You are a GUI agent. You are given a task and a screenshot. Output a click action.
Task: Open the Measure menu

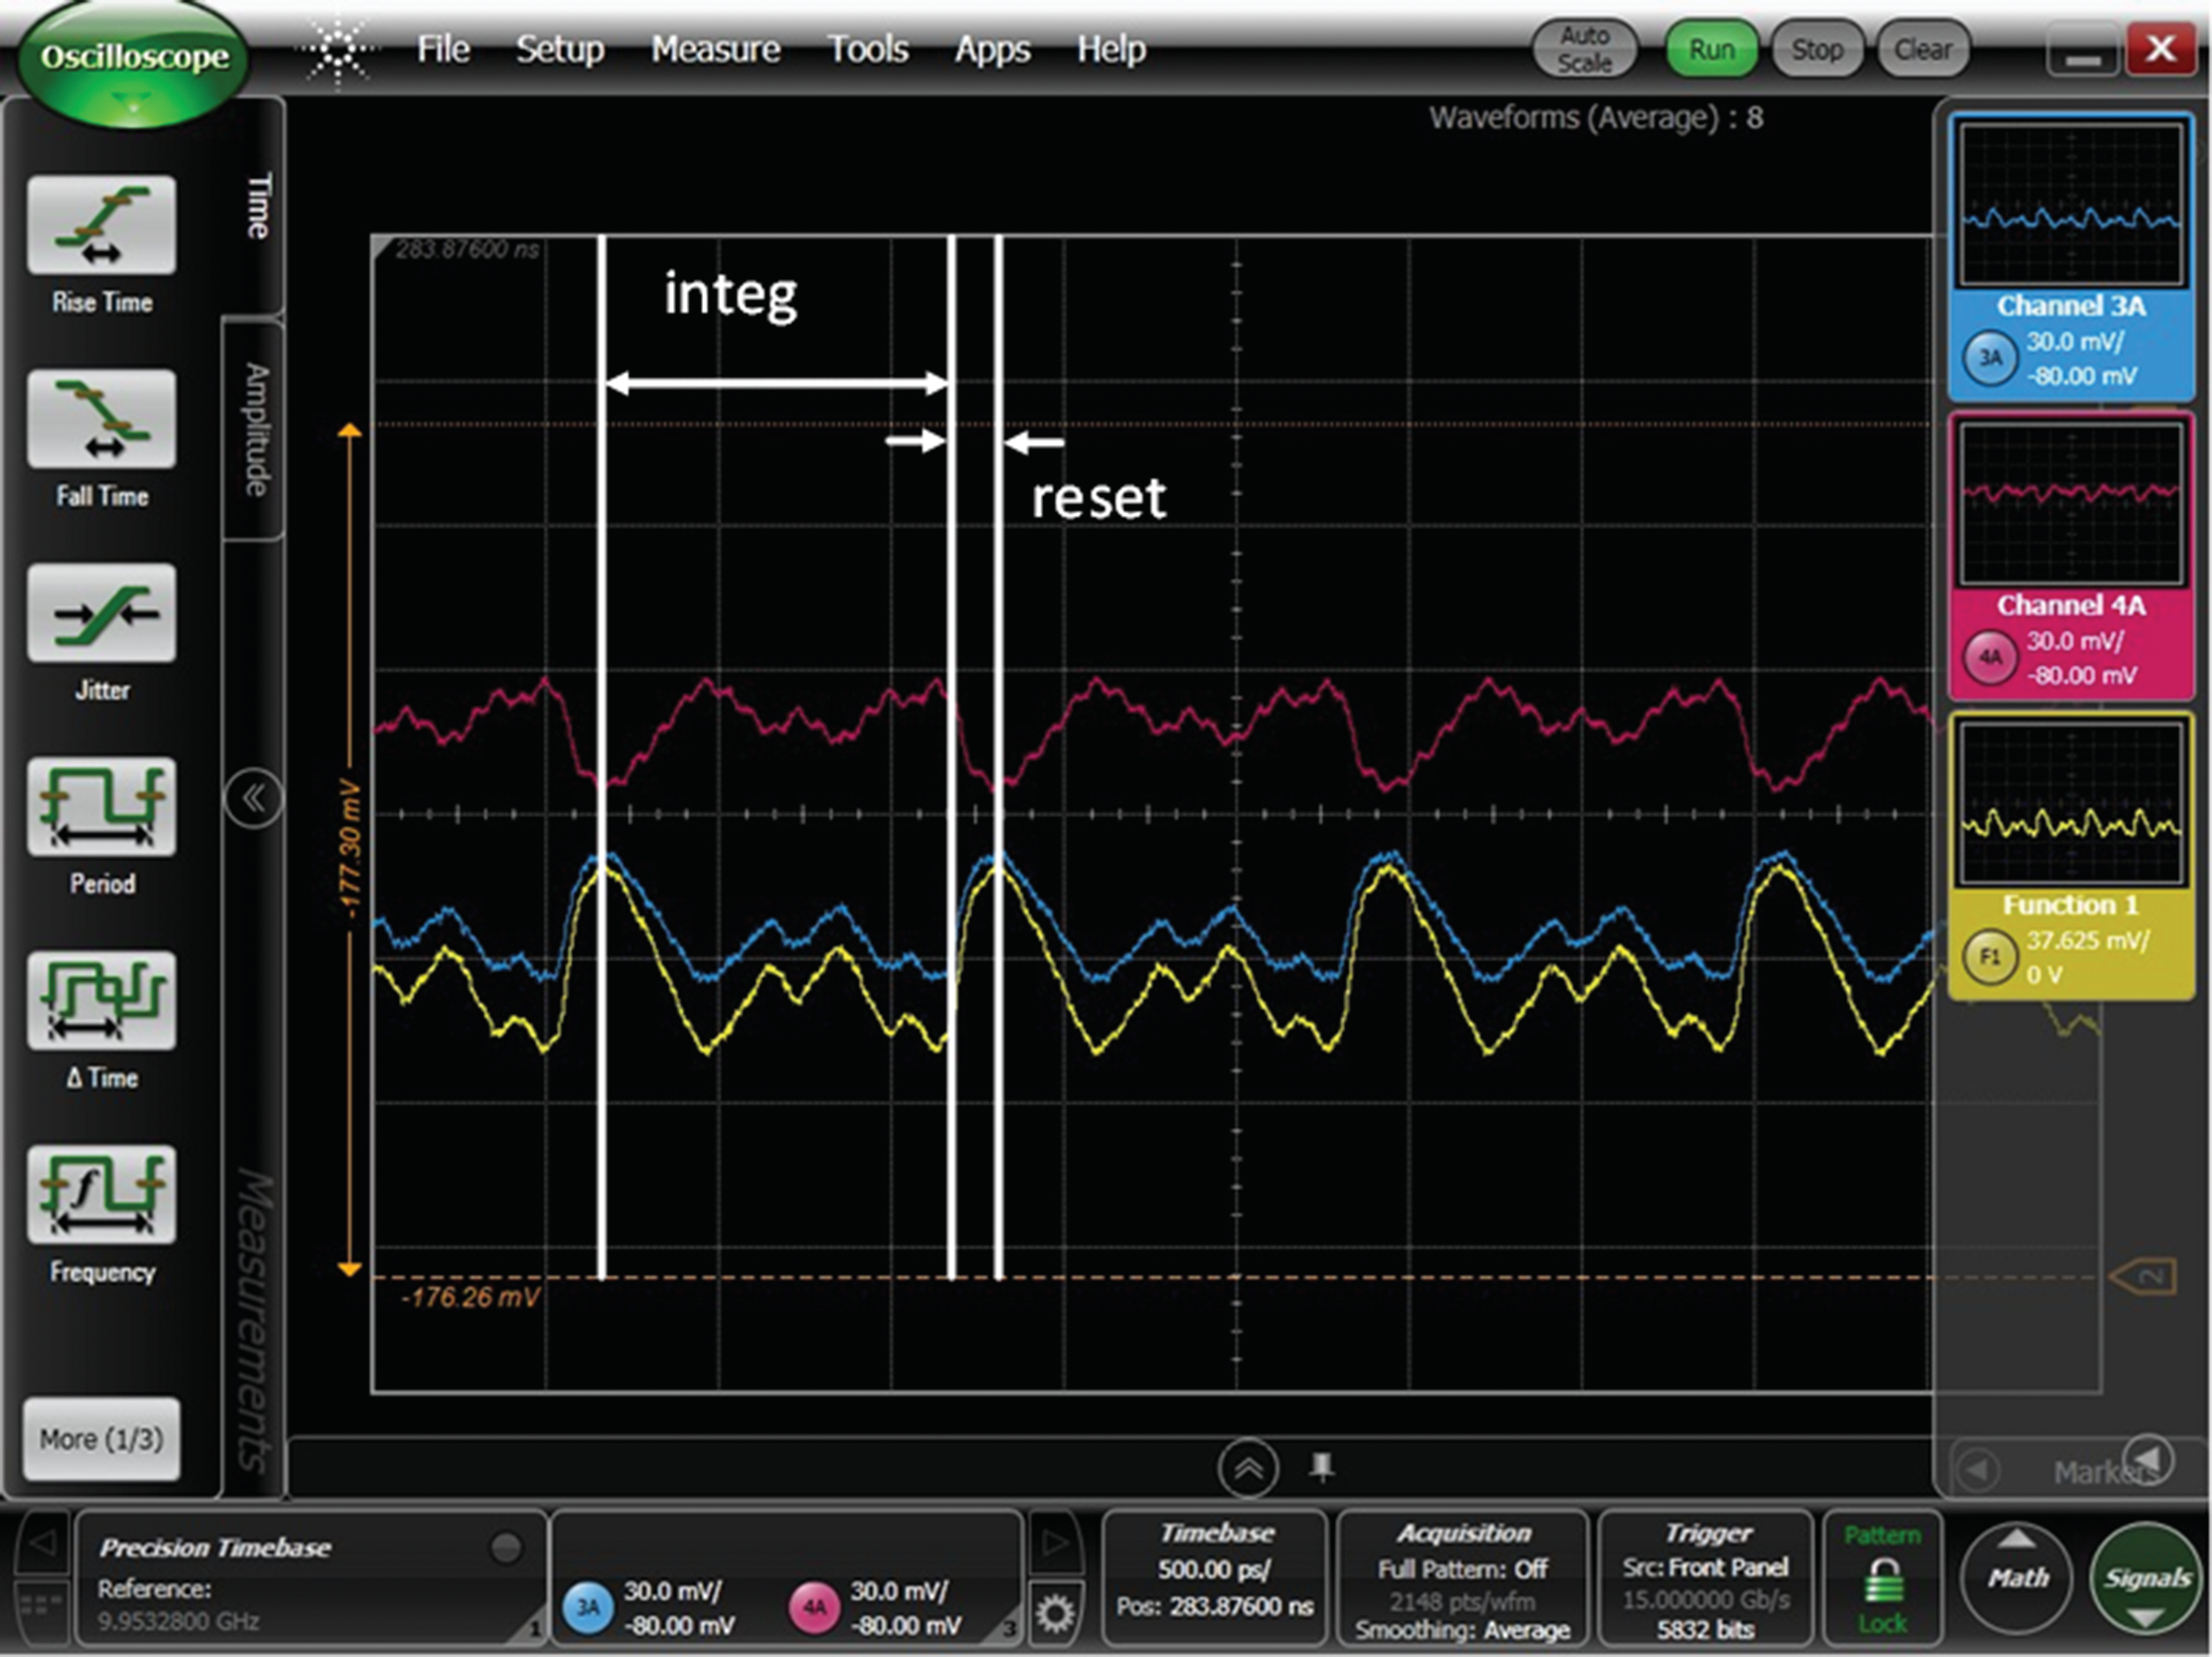point(715,49)
